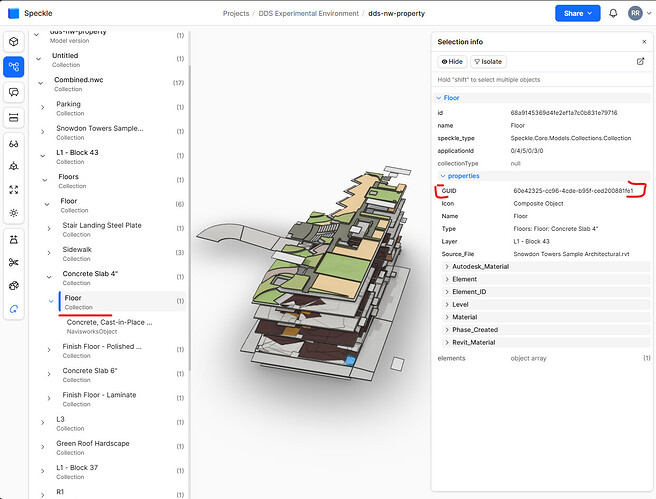
Task: Click the id value 68a9145369...
Action: tap(564, 113)
